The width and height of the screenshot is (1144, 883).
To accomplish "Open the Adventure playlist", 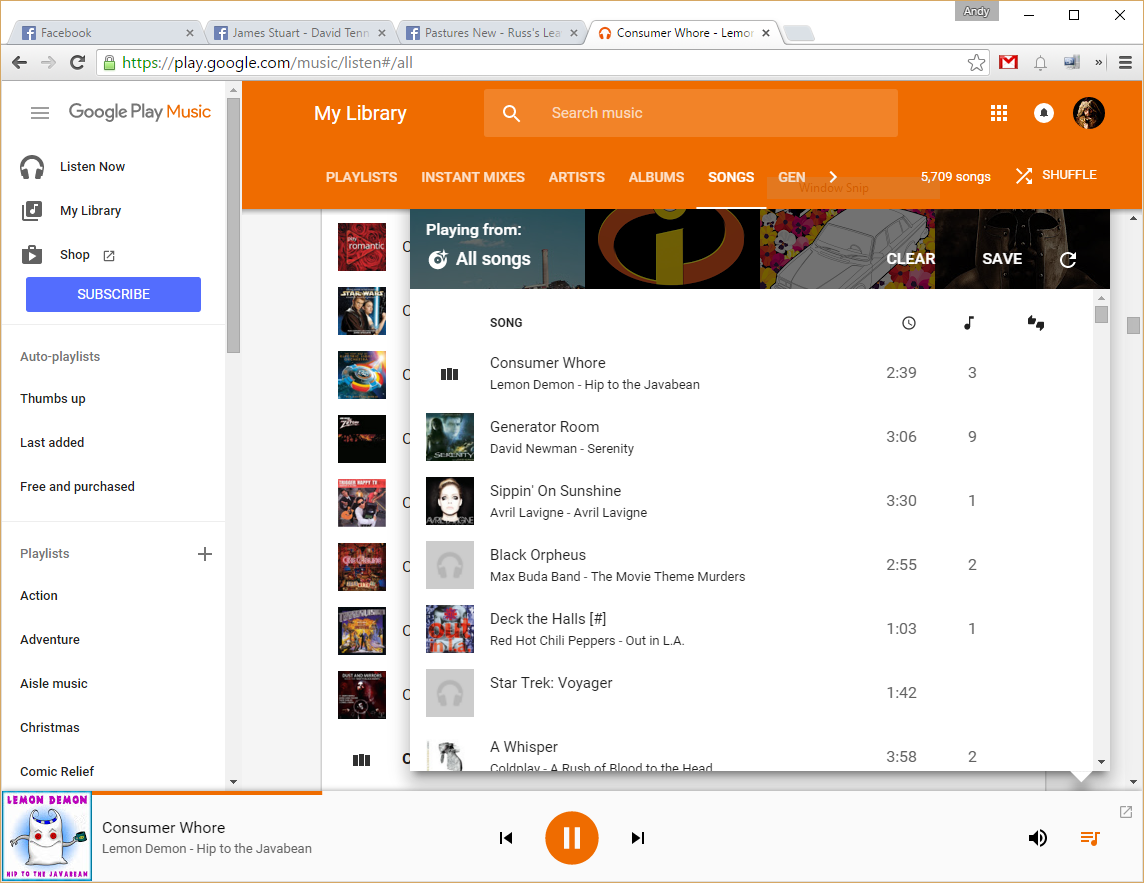I will coord(50,639).
